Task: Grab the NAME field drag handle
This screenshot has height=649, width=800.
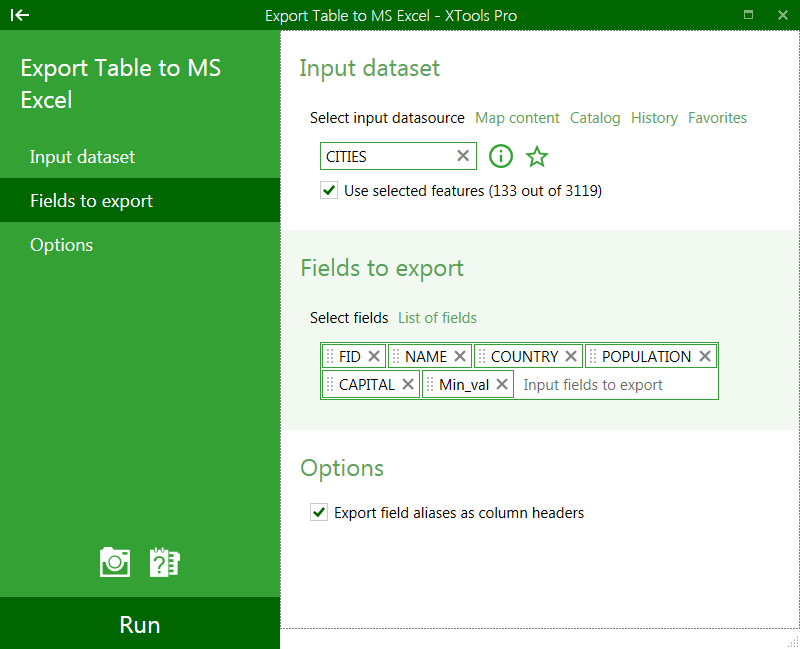Action: [395, 356]
